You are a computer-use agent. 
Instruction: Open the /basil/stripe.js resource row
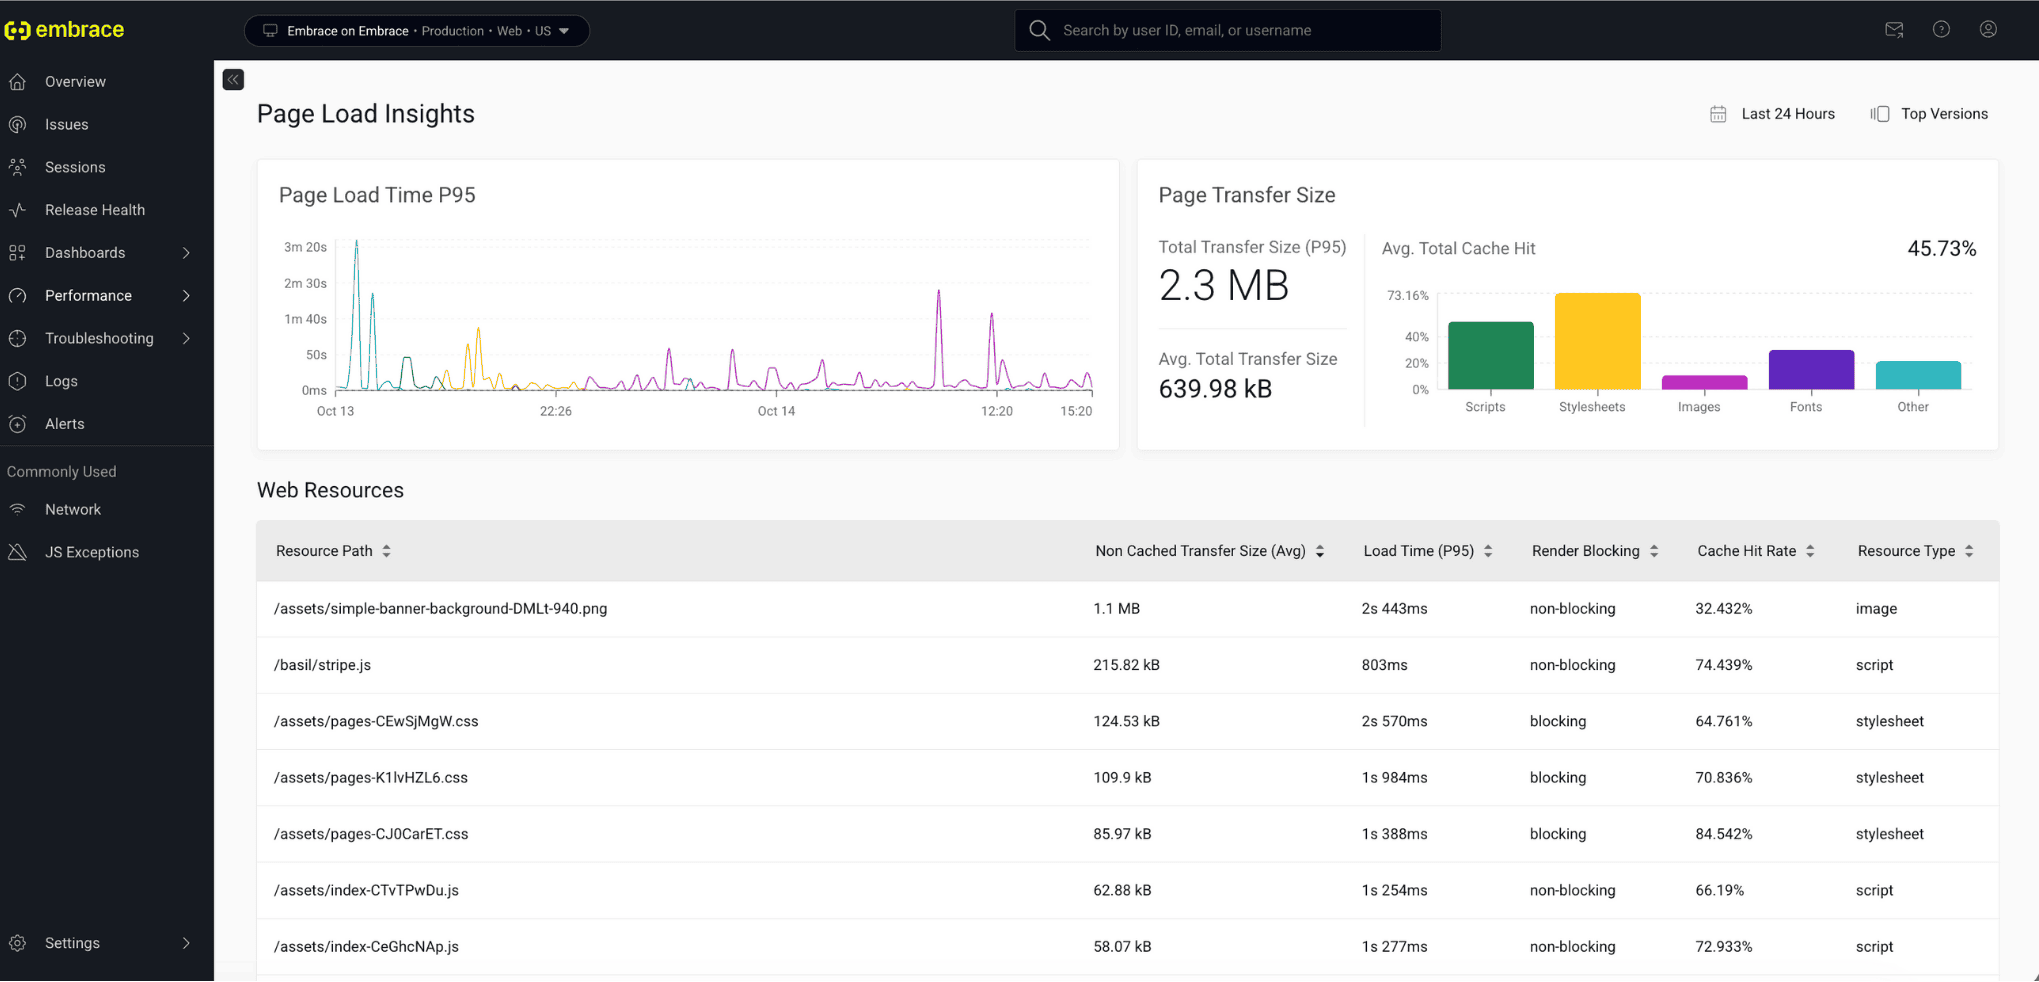tap(323, 665)
